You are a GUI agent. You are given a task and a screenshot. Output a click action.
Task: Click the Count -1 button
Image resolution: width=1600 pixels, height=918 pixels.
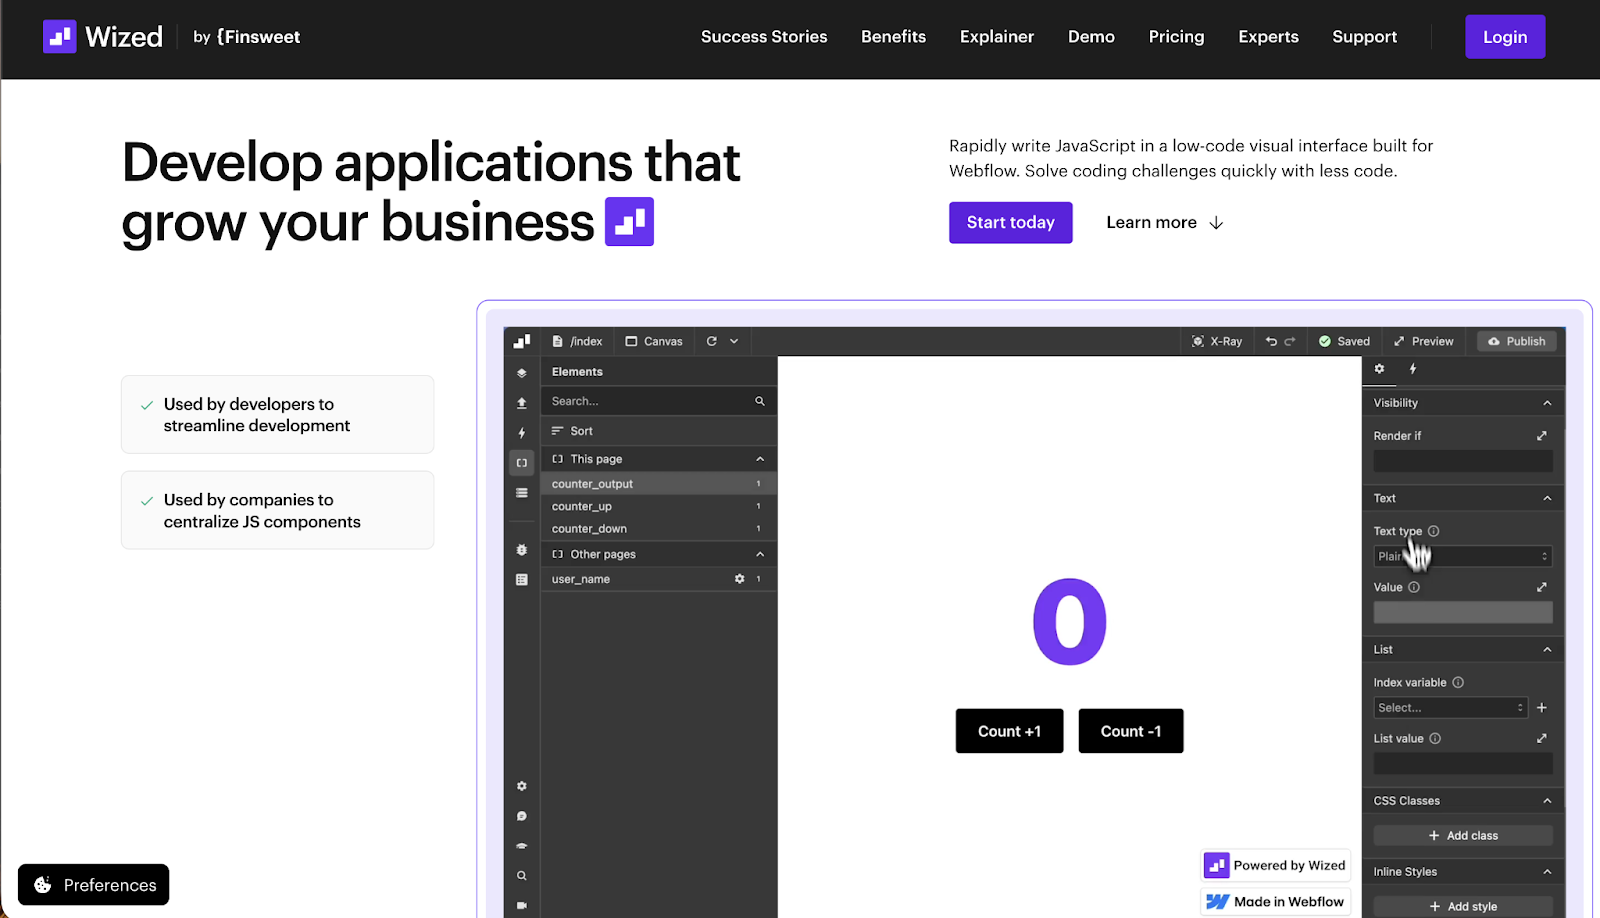1131,731
